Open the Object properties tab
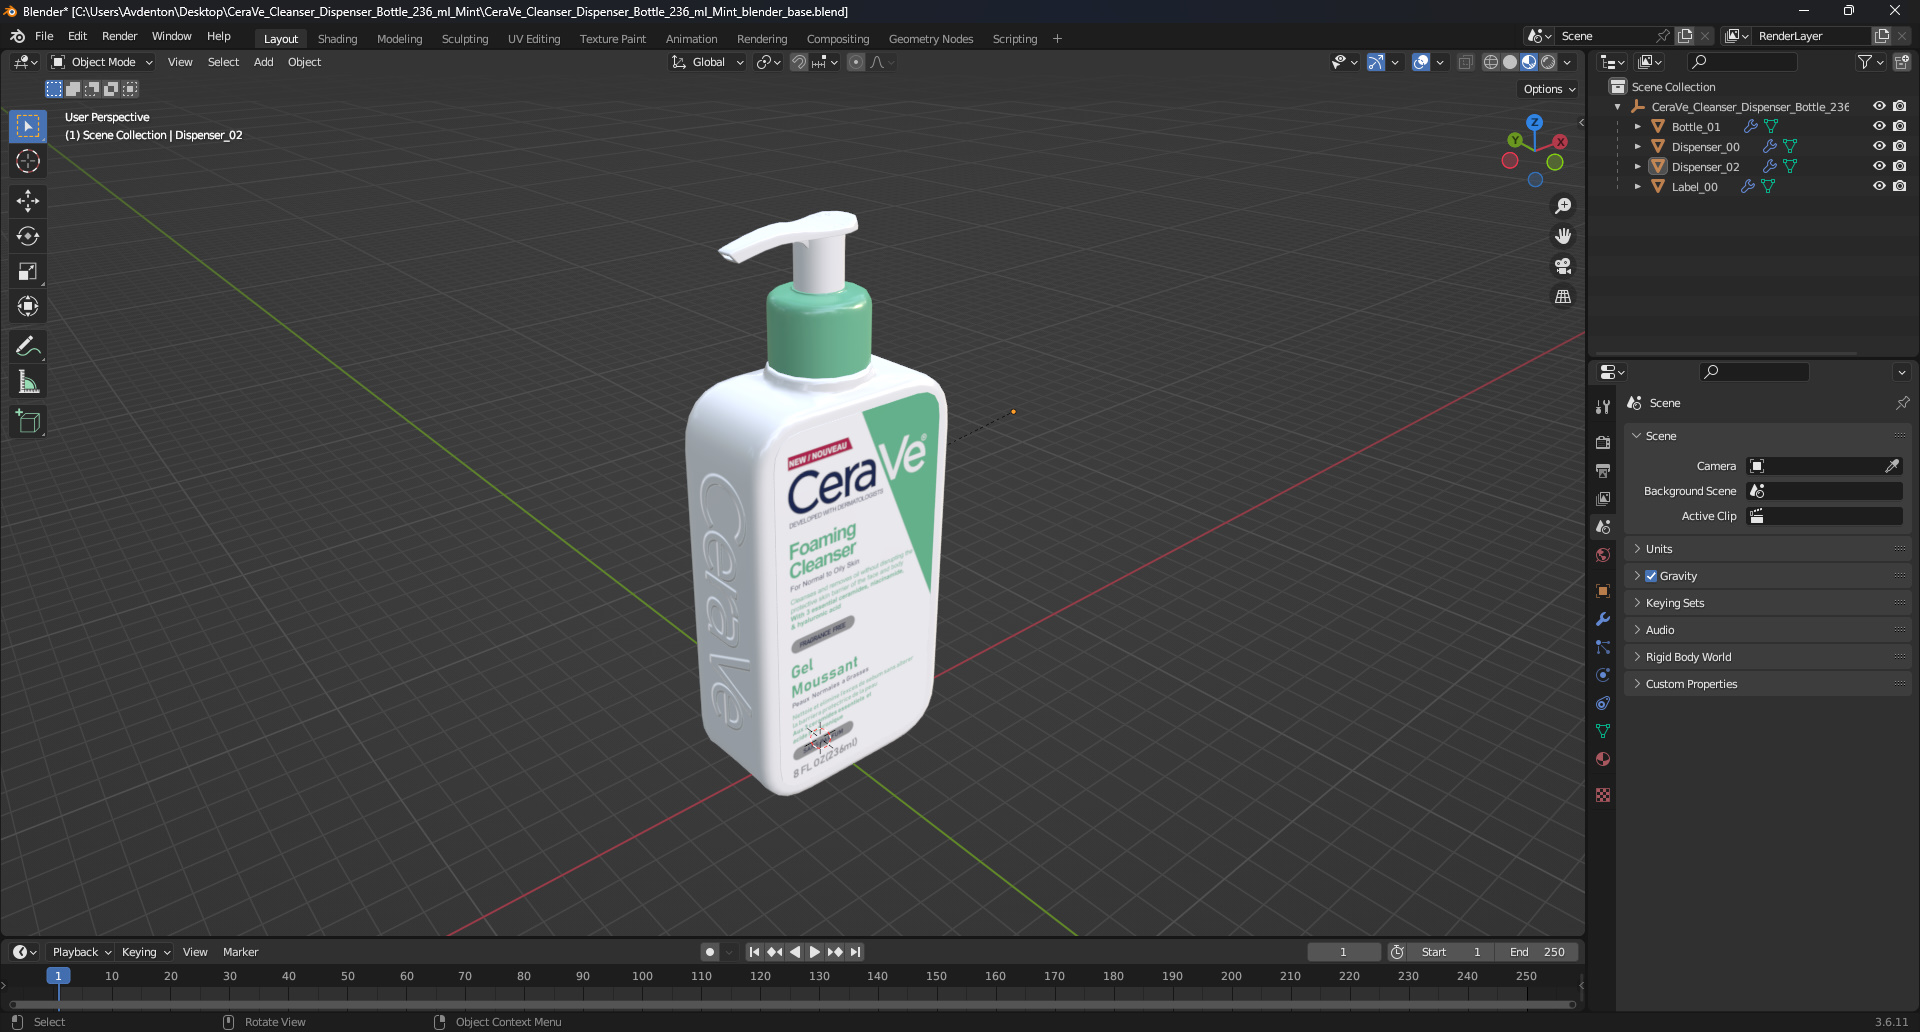The width and height of the screenshot is (1920, 1032). click(x=1603, y=591)
